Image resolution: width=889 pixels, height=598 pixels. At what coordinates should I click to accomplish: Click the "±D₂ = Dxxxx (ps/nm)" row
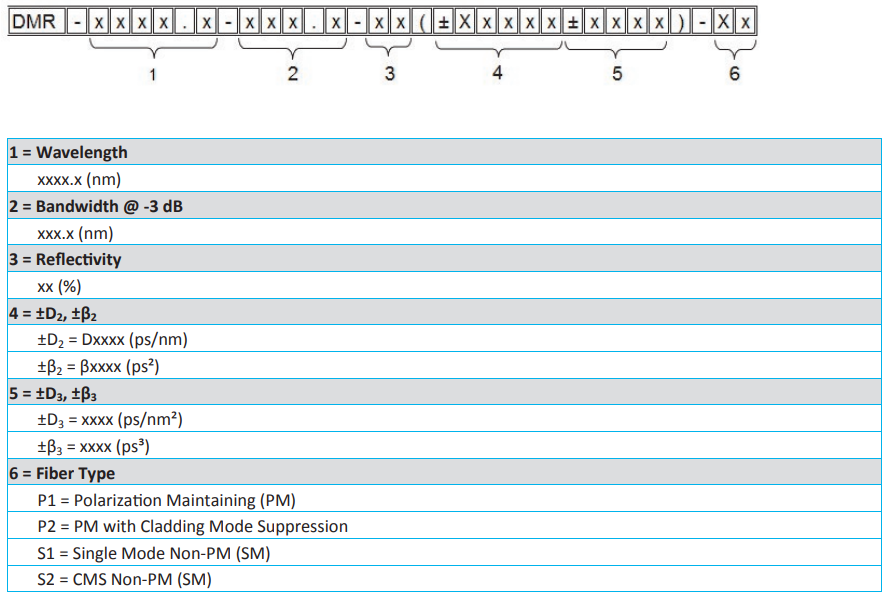coord(112,339)
